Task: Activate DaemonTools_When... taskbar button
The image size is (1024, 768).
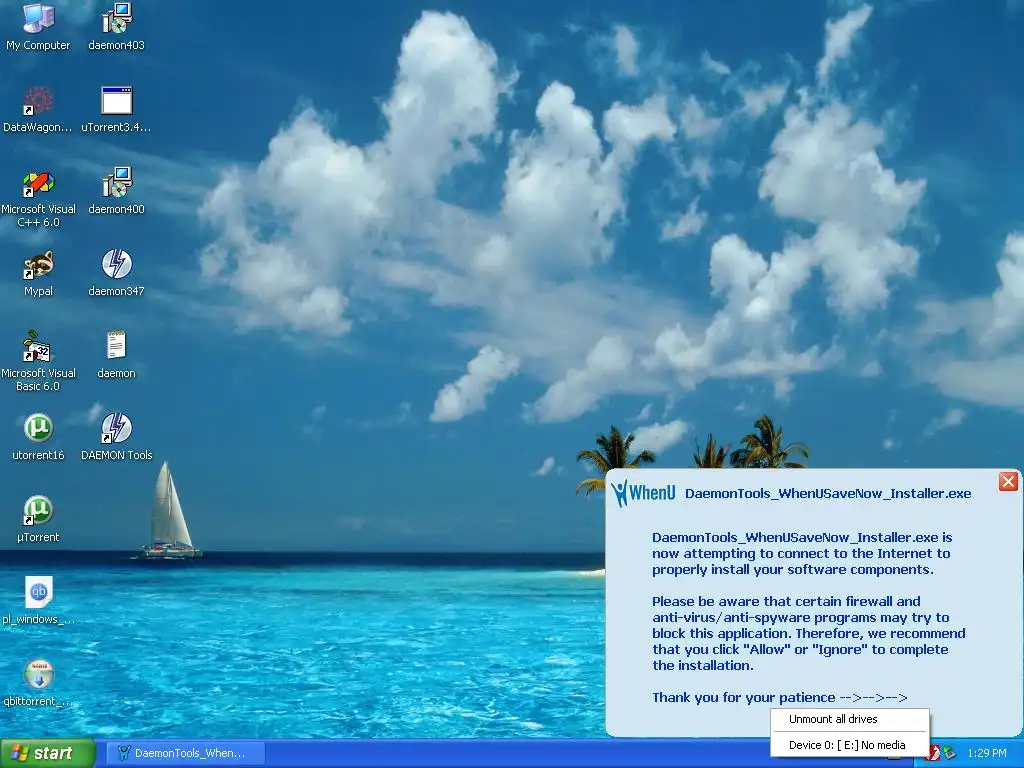Action: (x=185, y=753)
